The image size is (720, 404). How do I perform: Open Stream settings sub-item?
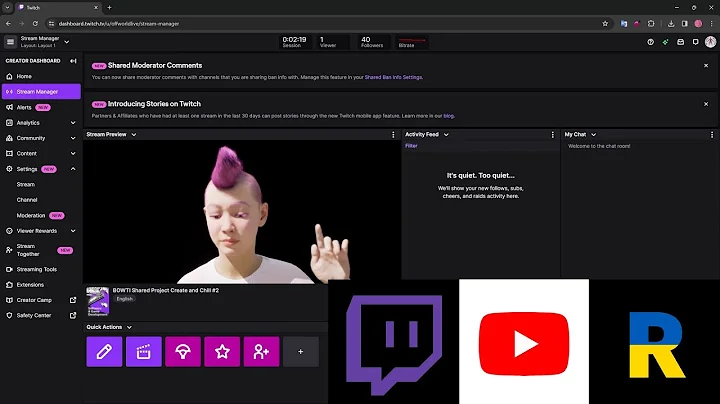pyautogui.click(x=26, y=185)
